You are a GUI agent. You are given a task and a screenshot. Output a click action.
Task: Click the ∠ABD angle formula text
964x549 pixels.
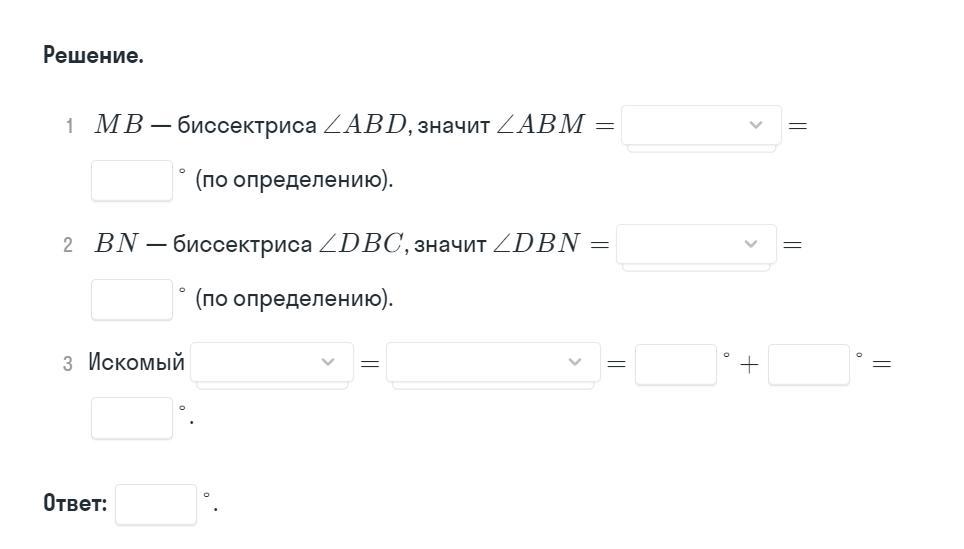[x=364, y=125]
